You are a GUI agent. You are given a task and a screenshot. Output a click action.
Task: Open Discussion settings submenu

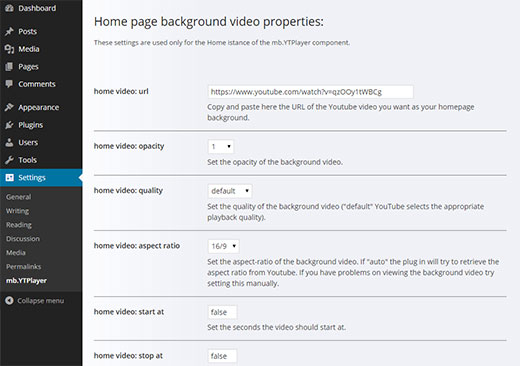[23, 239]
